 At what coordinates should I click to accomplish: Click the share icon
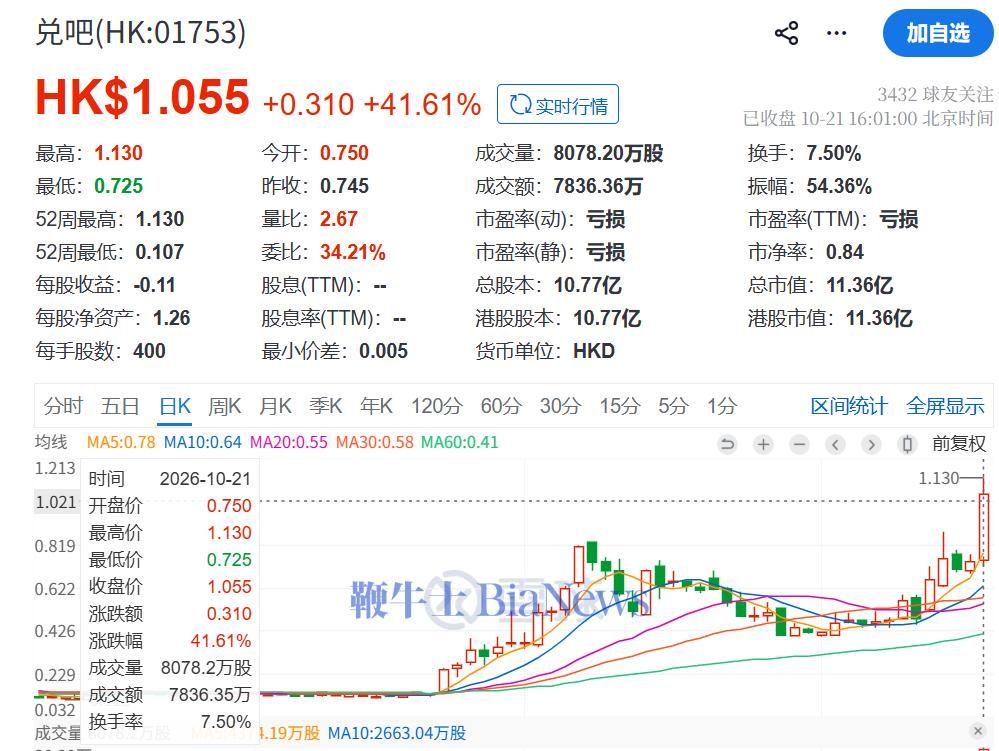[x=786, y=33]
